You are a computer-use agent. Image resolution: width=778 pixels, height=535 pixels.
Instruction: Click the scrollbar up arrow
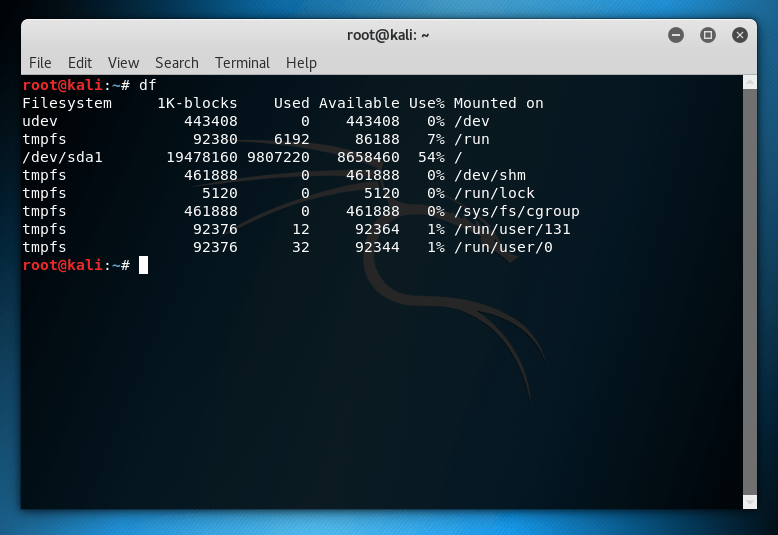[x=750, y=82]
